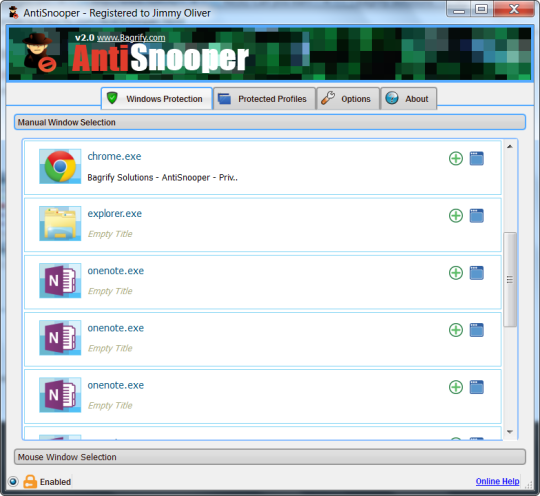The image size is (540, 496).
Task: Open the Online Help link
Action: (497, 481)
